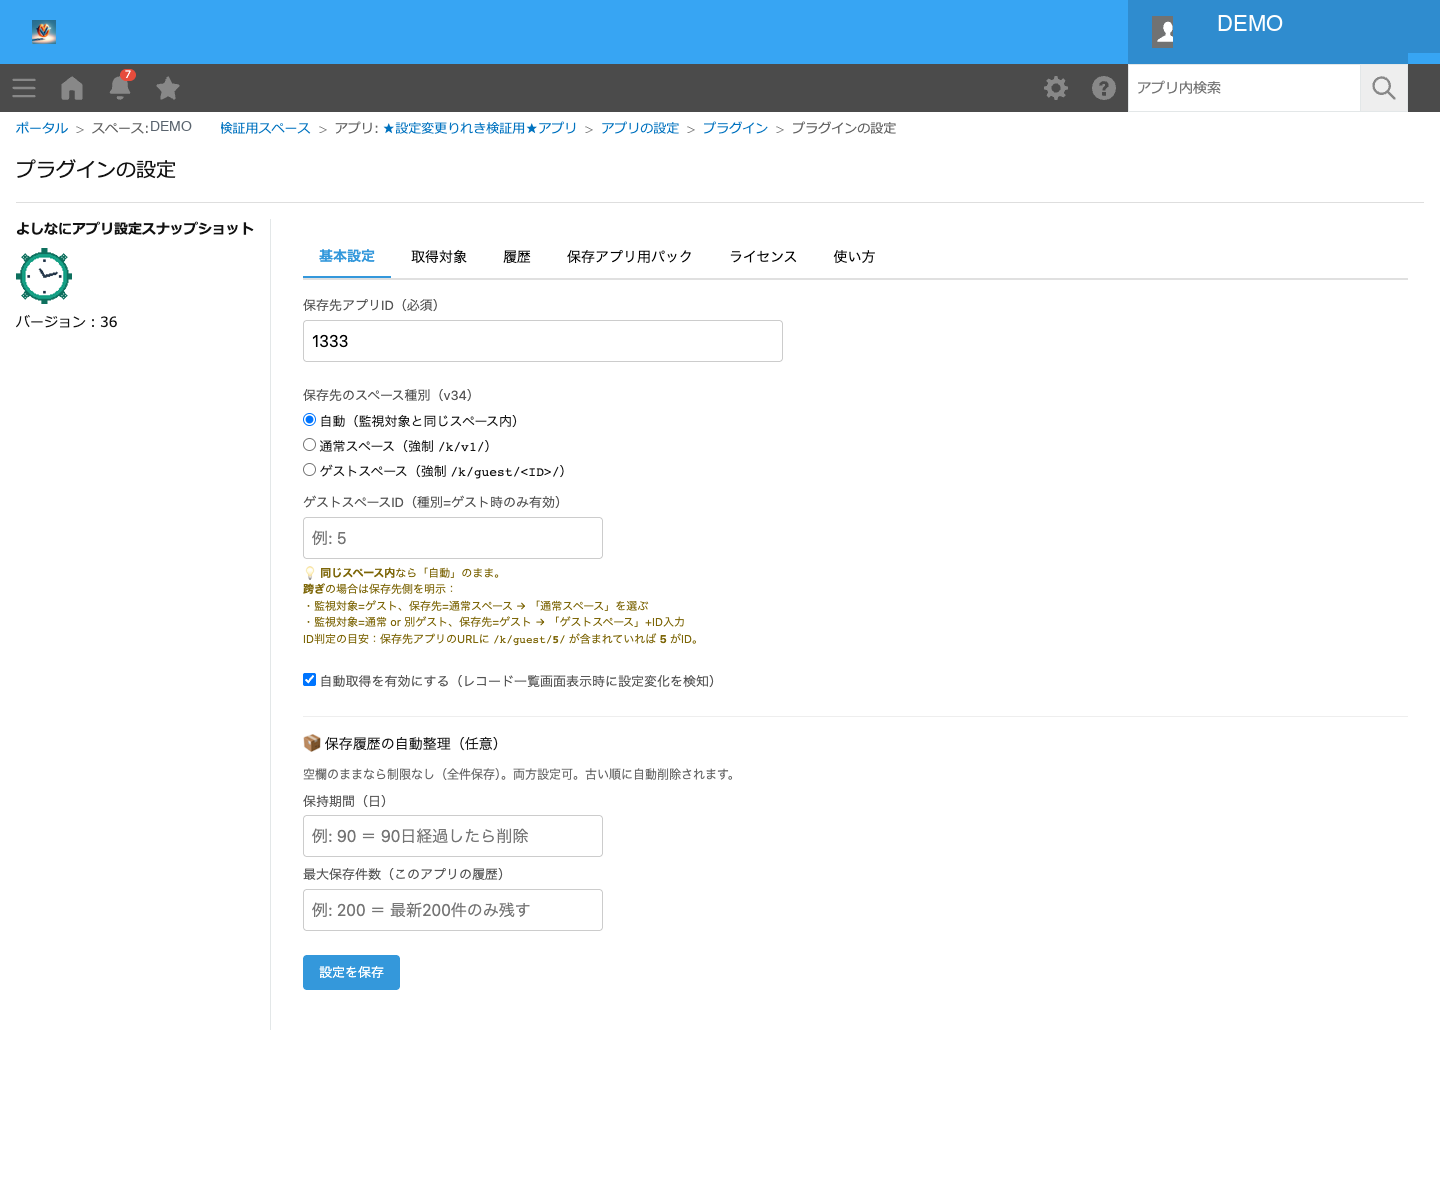
Task: Select the 通常スペース radio option
Action: coord(310,445)
